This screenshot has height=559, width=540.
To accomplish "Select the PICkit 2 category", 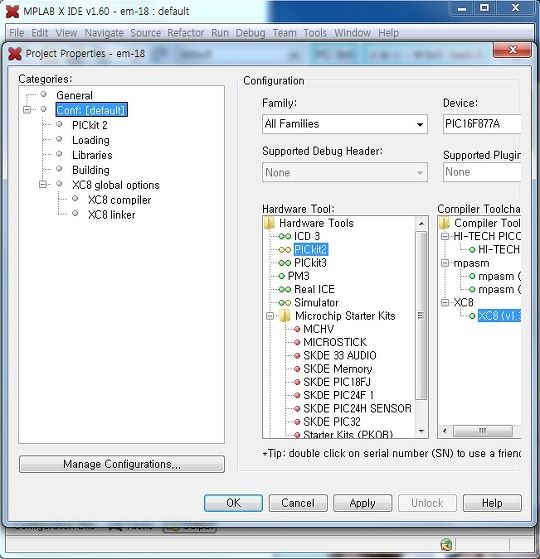I will pyautogui.click(x=89, y=125).
